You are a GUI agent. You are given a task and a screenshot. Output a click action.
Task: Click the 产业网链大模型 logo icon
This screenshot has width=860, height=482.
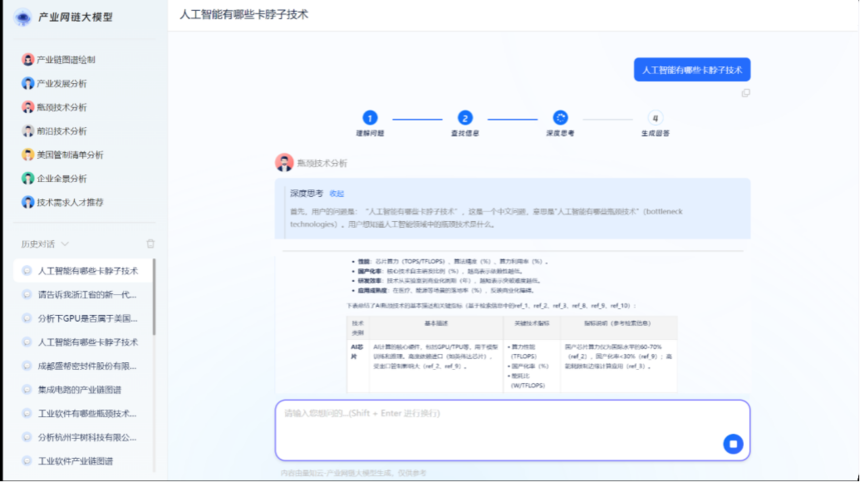(23, 18)
